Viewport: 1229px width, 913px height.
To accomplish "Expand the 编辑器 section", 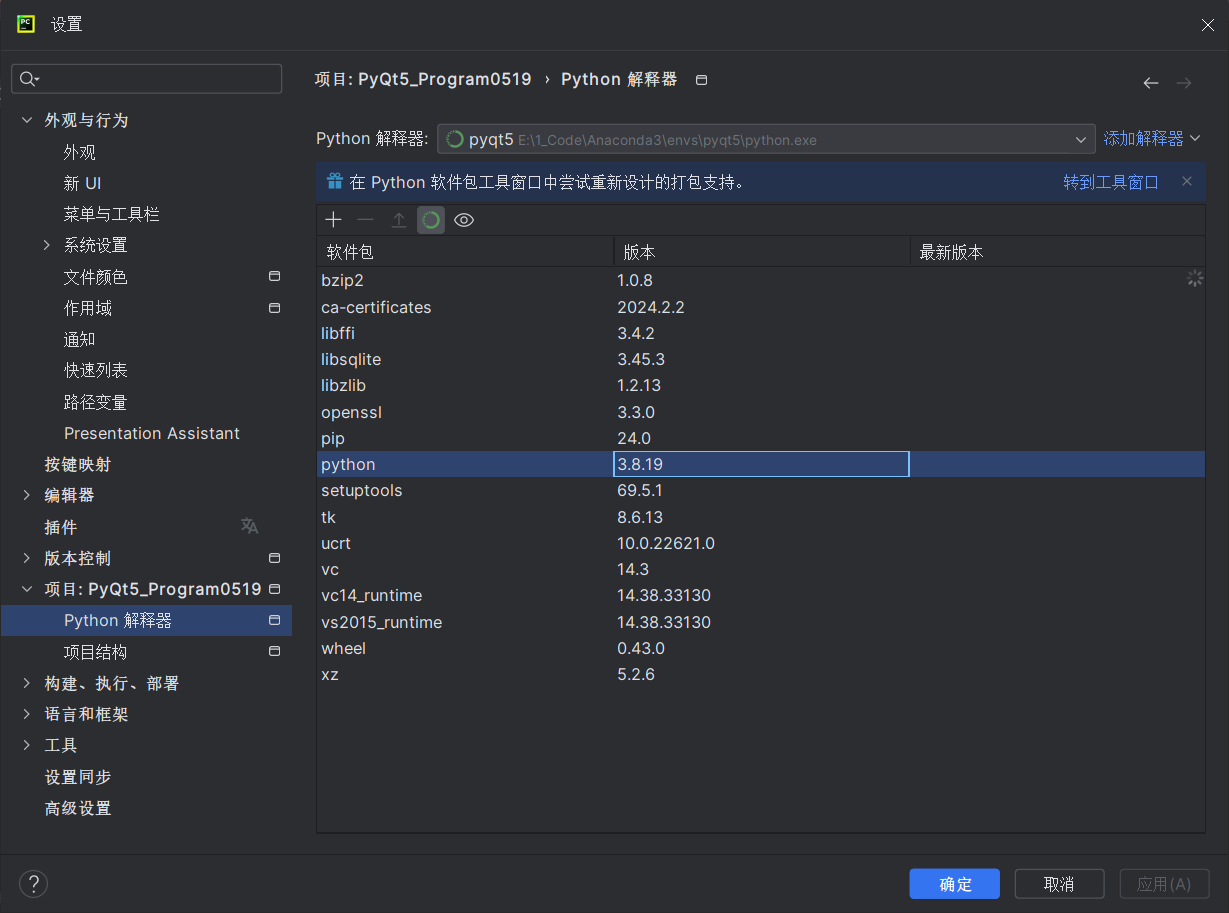I will (x=26, y=495).
